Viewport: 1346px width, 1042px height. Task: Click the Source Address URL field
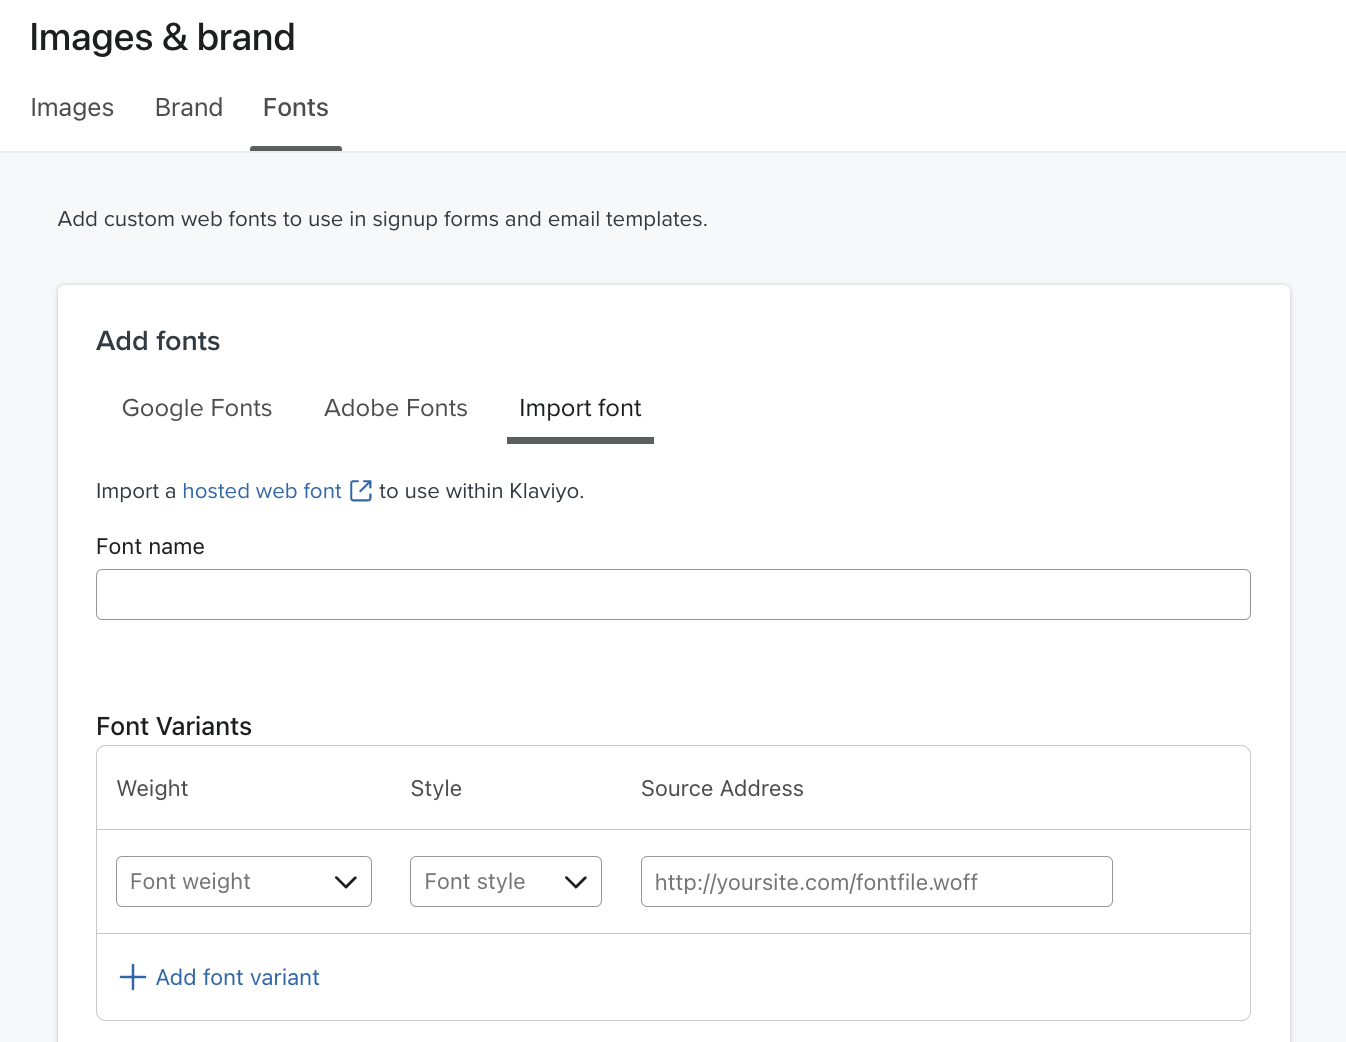coord(876,881)
